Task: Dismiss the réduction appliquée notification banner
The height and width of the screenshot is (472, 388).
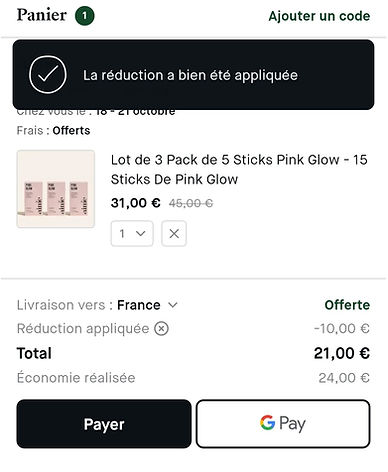Action: [193, 75]
